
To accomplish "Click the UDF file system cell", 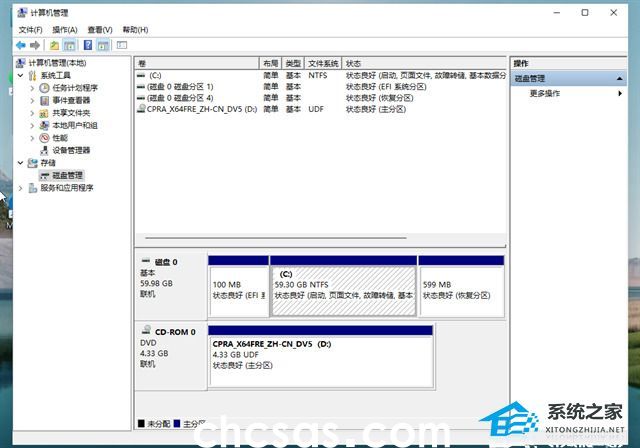I will (316, 109).
